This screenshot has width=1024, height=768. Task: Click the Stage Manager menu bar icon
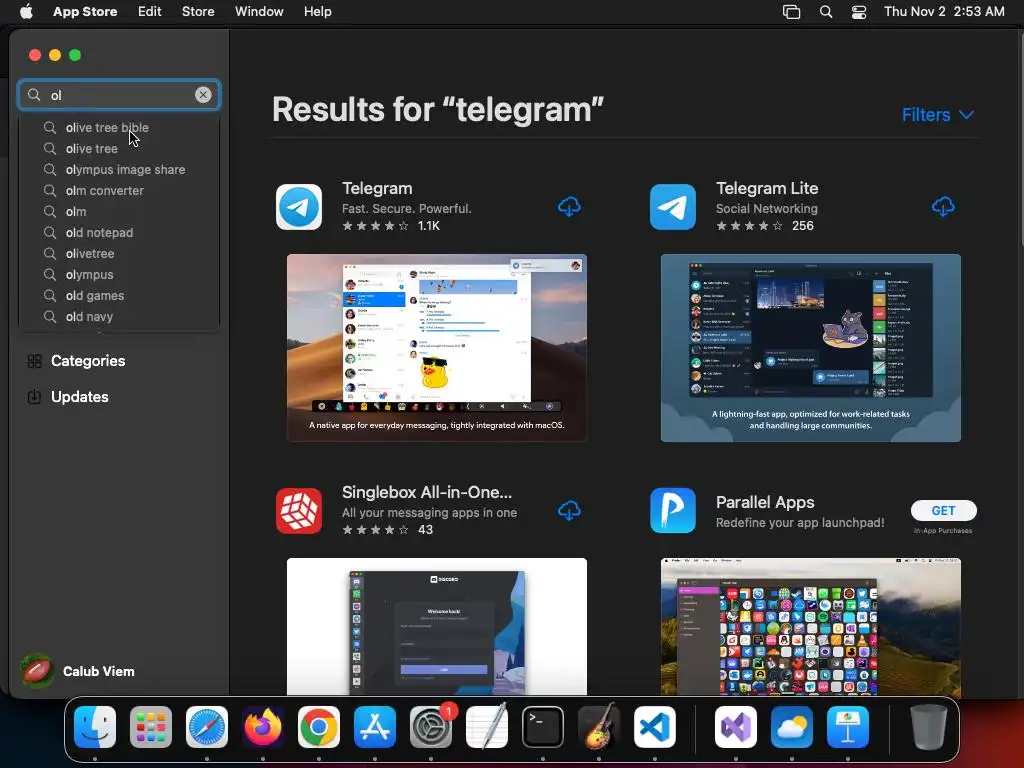[792, 12]
